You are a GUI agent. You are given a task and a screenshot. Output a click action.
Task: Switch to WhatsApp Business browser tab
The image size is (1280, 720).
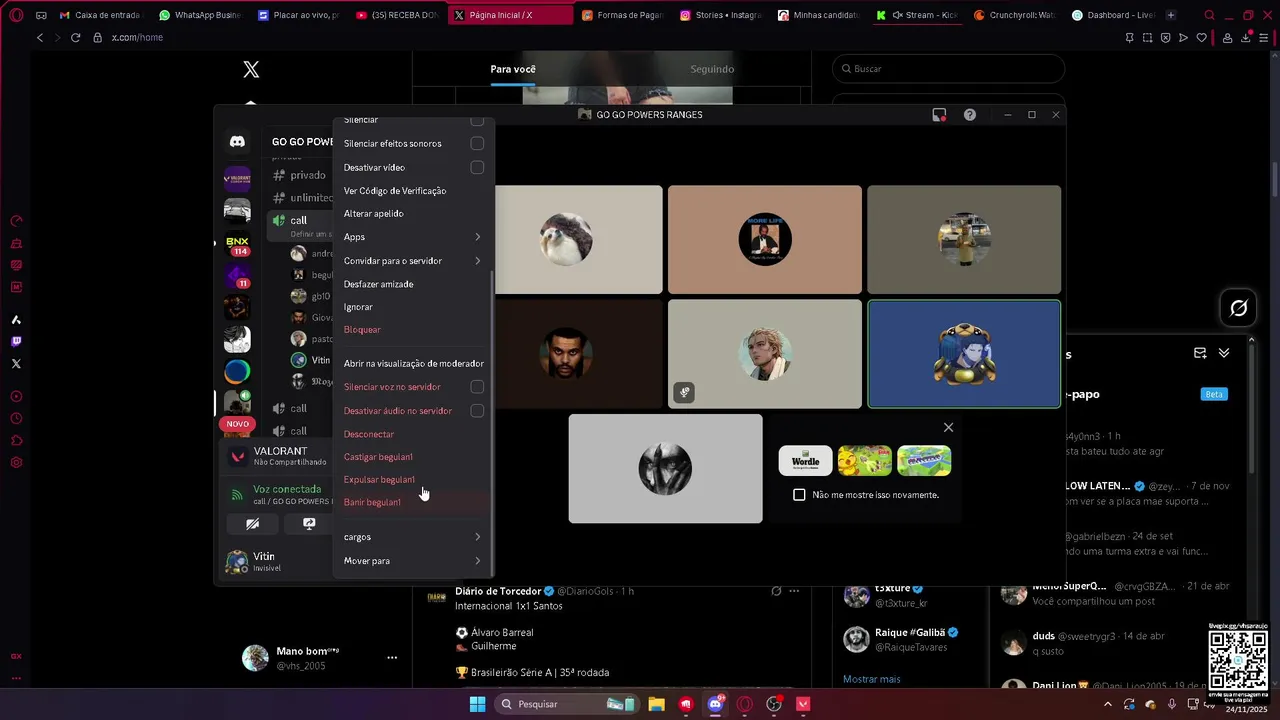198,15
